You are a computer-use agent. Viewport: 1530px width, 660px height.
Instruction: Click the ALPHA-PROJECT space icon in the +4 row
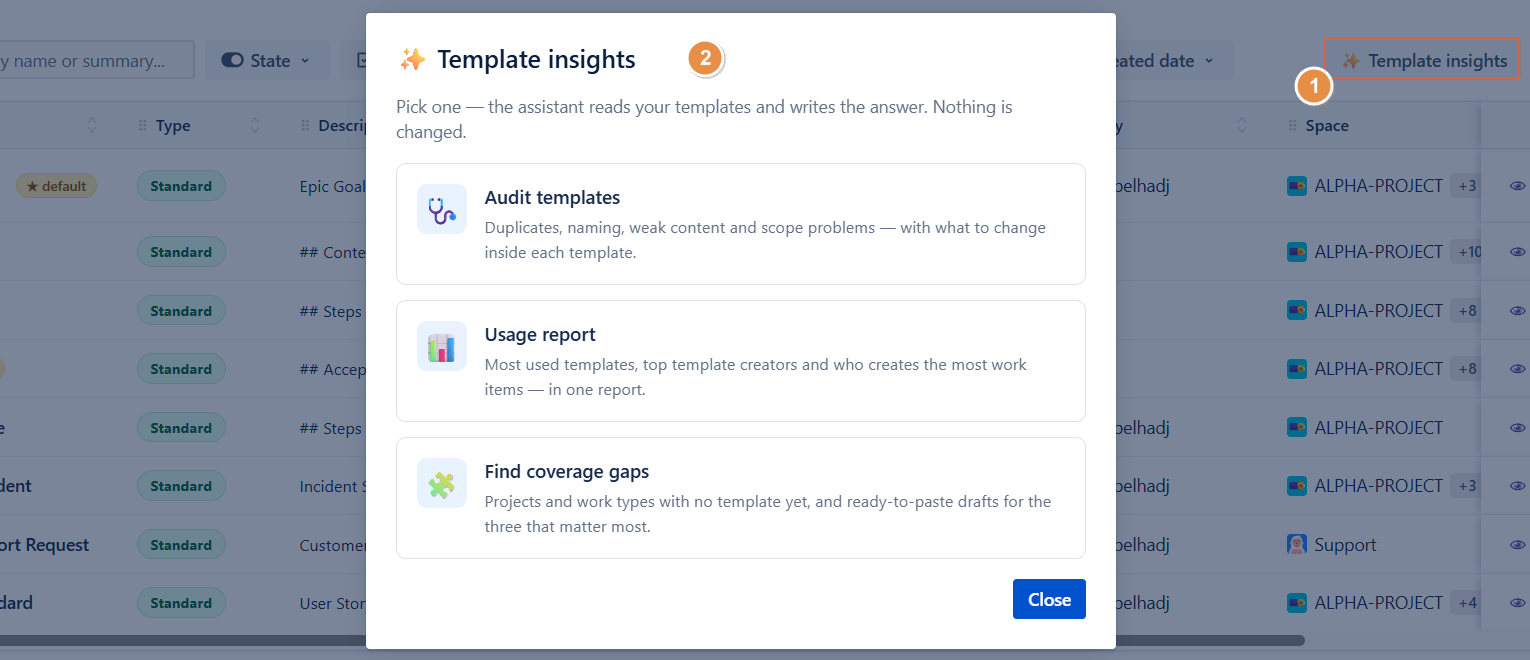point(1297,603)
